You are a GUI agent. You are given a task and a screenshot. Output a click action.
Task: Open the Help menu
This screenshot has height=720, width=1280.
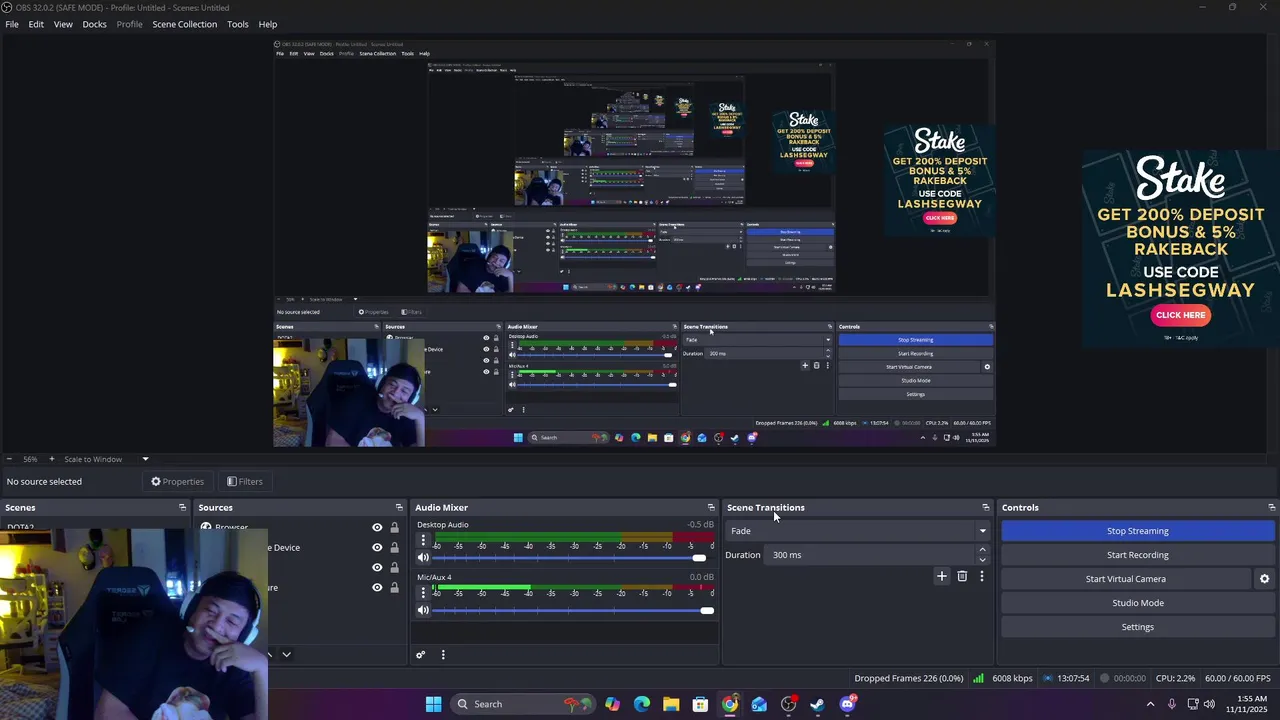coord(268,24)
